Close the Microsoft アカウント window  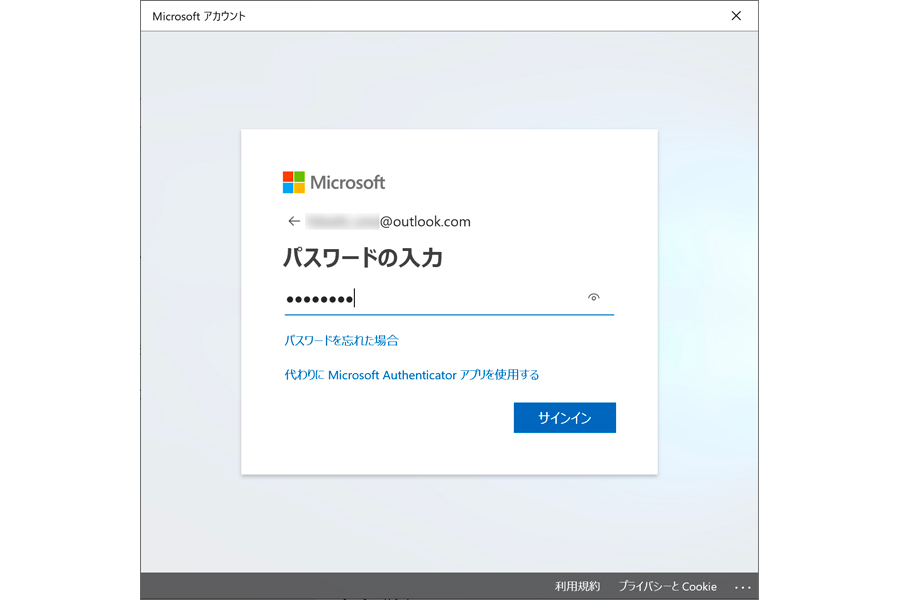[x=737, y=16]
